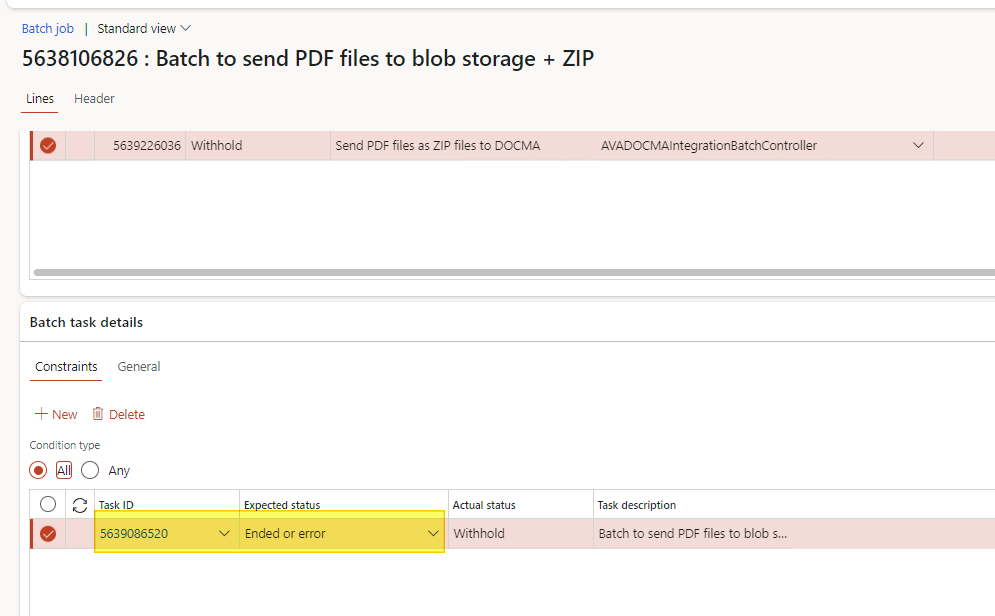Click the plus icon to add constraint
Screen dimensions: 995x616
point(41,414)
